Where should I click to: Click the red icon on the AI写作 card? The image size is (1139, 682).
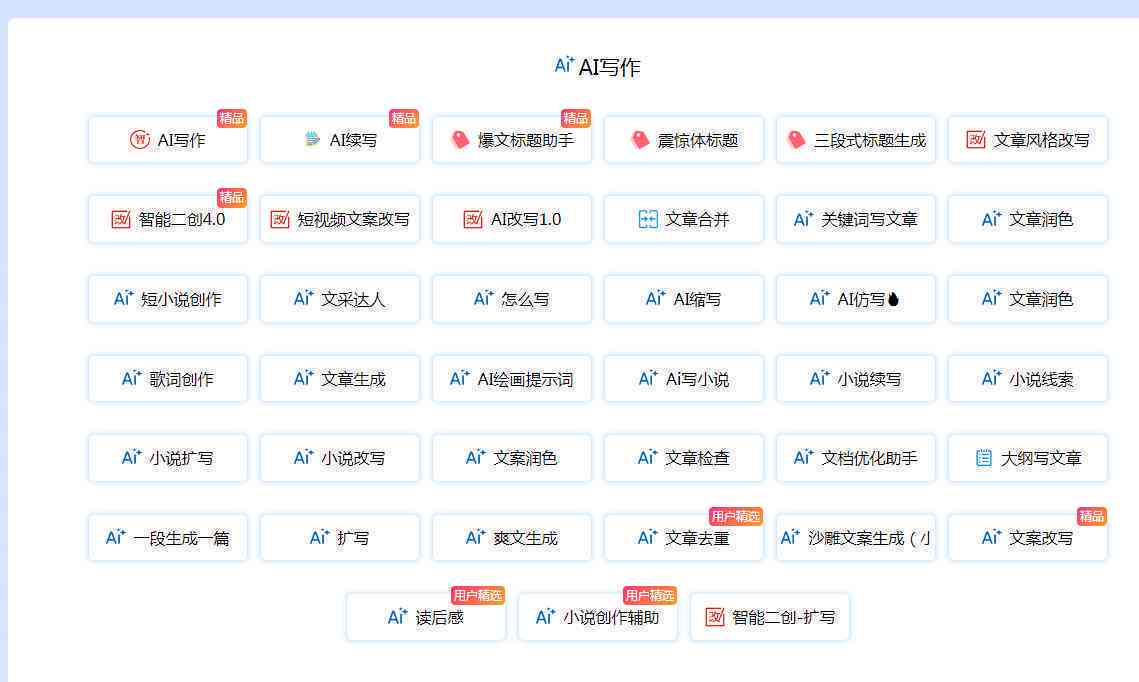click(139, 139)
